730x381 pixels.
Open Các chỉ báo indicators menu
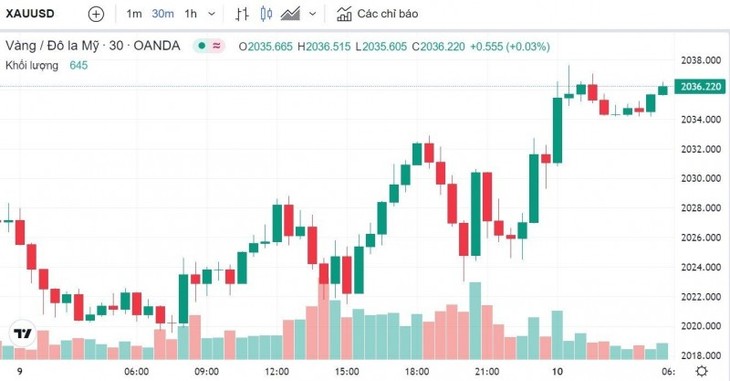(x=387, y=14)
